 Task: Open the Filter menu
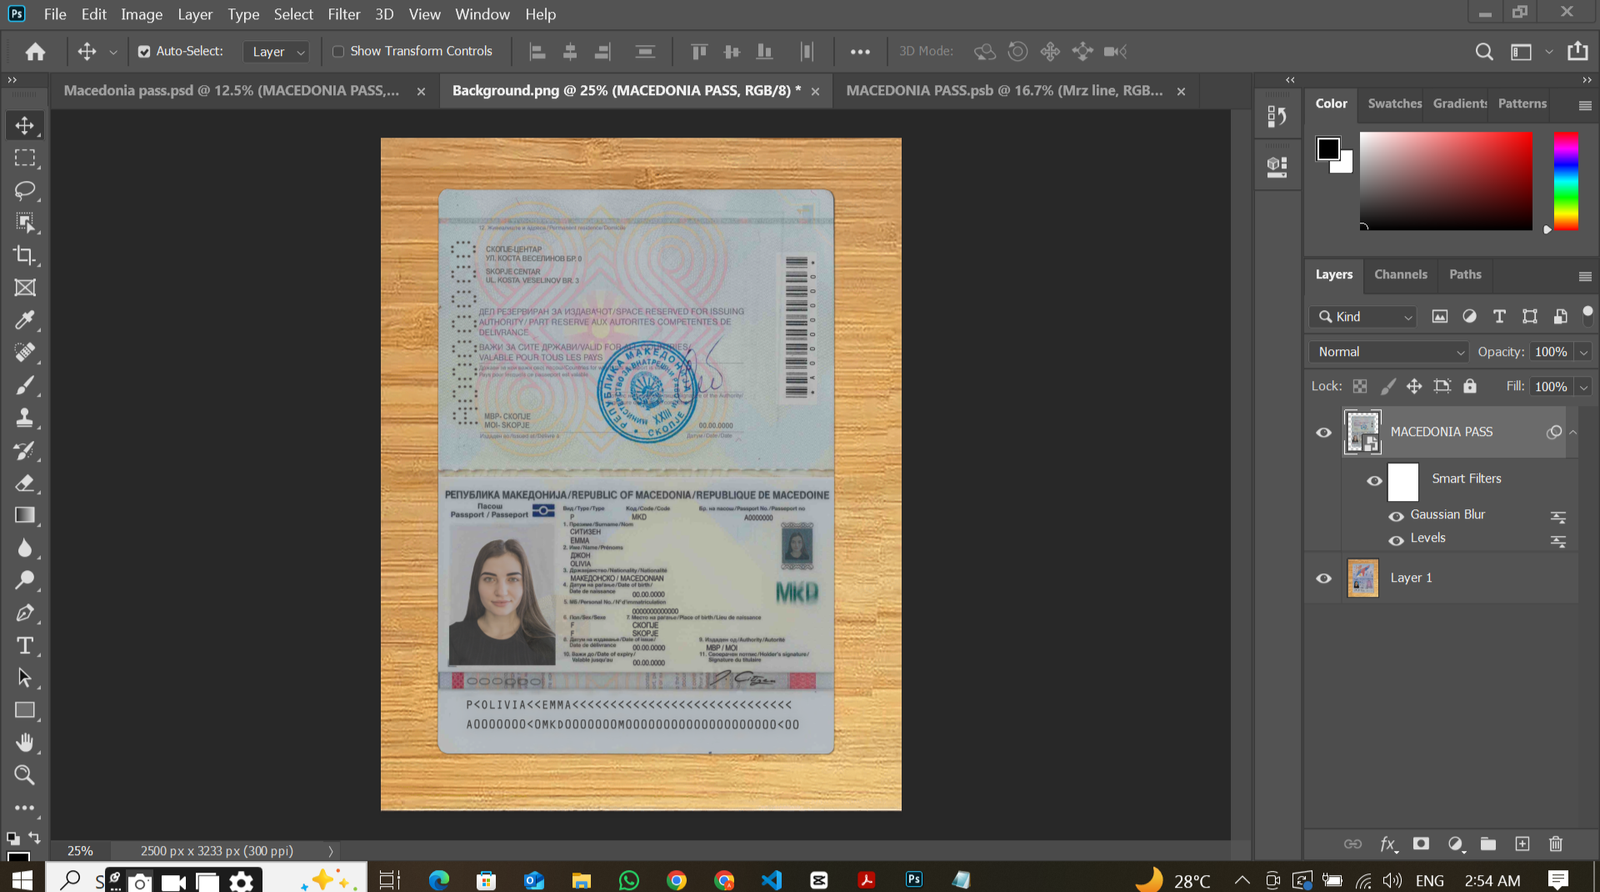[343, 14]
